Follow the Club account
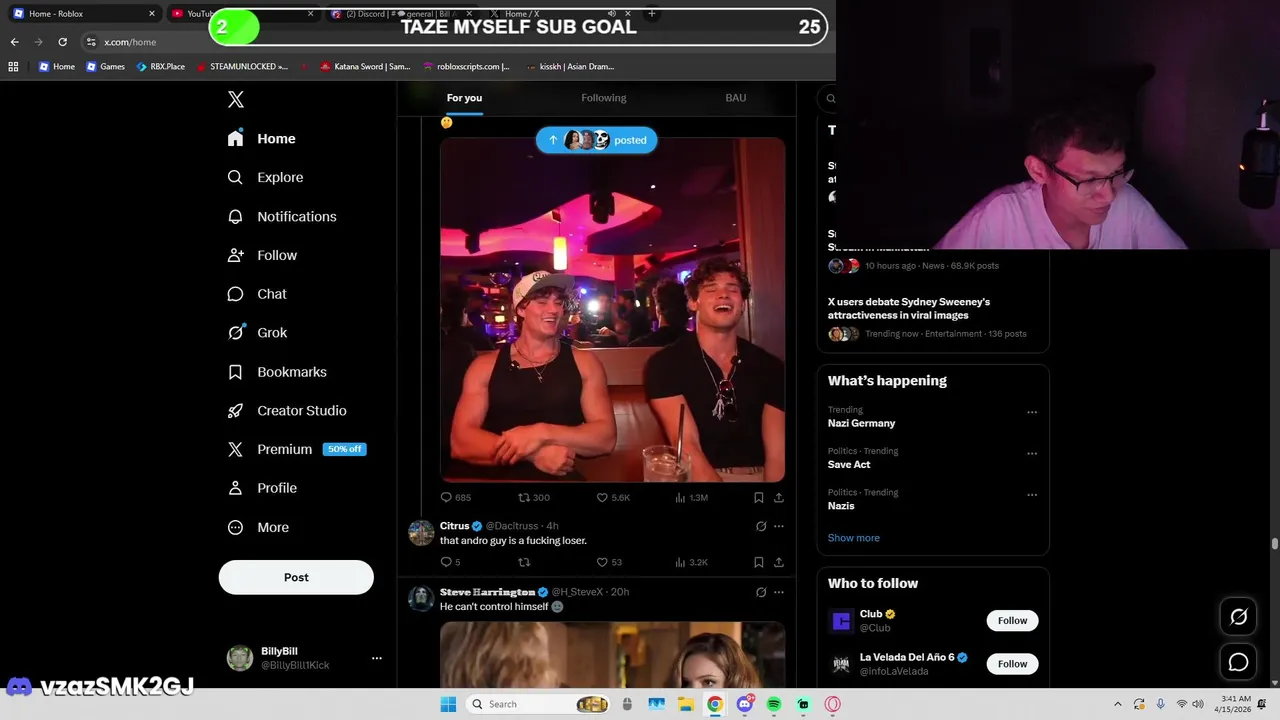 pyautogui.click(x=1012, y=621)
